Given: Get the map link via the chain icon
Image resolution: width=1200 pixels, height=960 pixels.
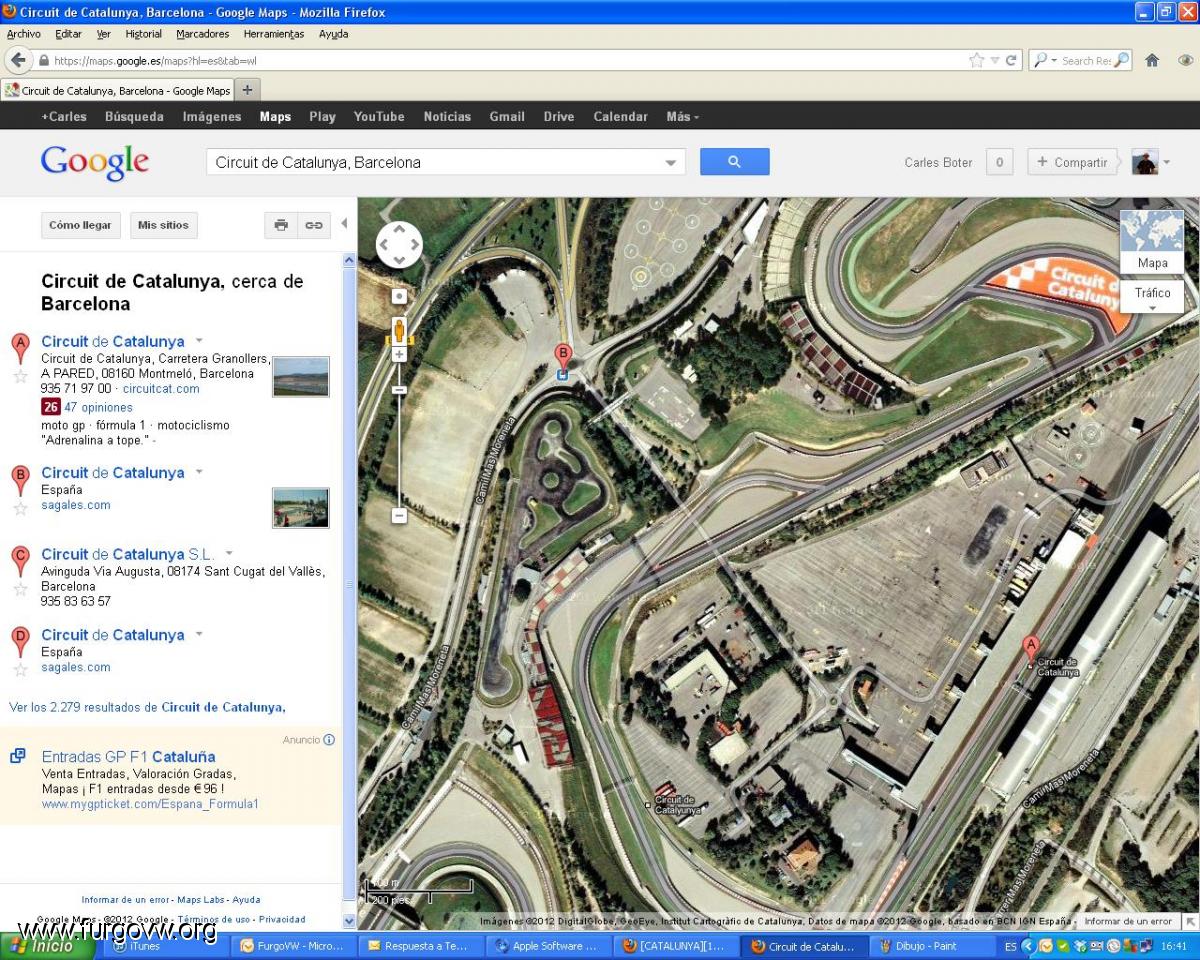Looking at the screenshot, I should point(313,225).
